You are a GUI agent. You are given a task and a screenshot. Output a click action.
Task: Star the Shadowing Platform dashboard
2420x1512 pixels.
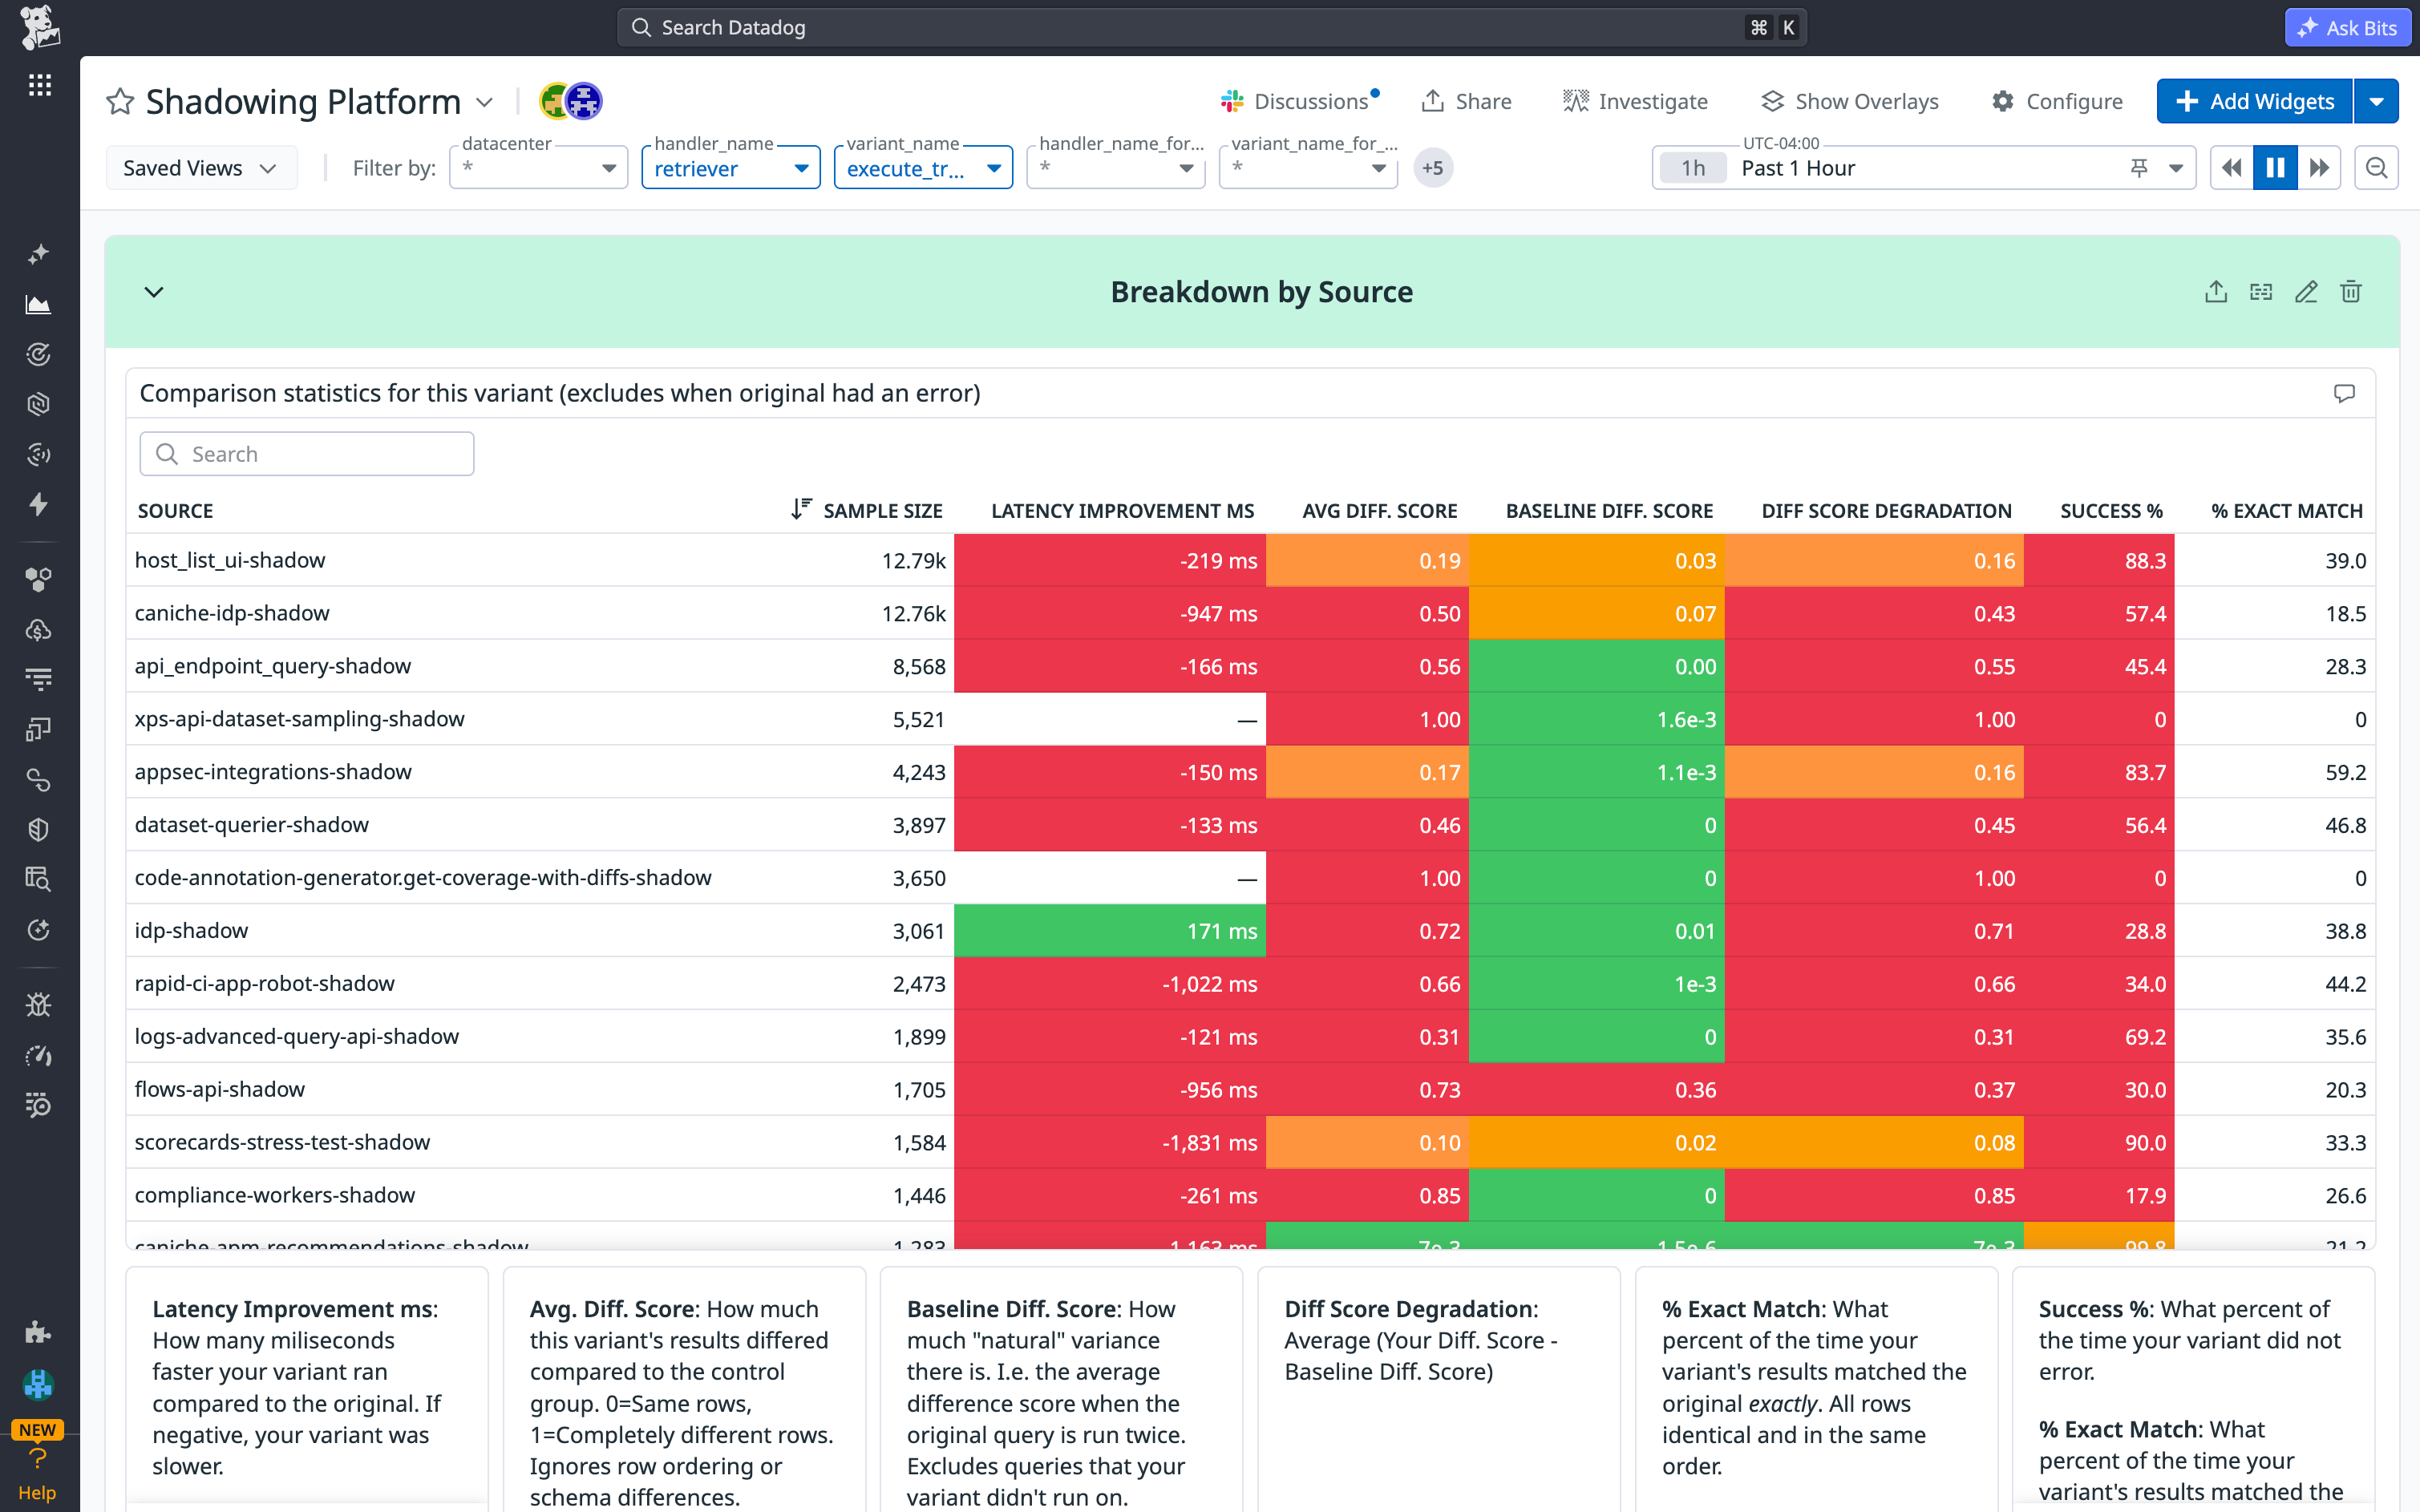120,101
